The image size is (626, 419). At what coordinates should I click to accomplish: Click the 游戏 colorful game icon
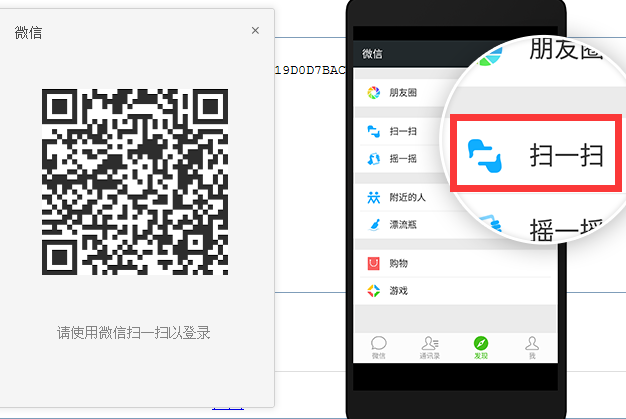tap(374, 291)
